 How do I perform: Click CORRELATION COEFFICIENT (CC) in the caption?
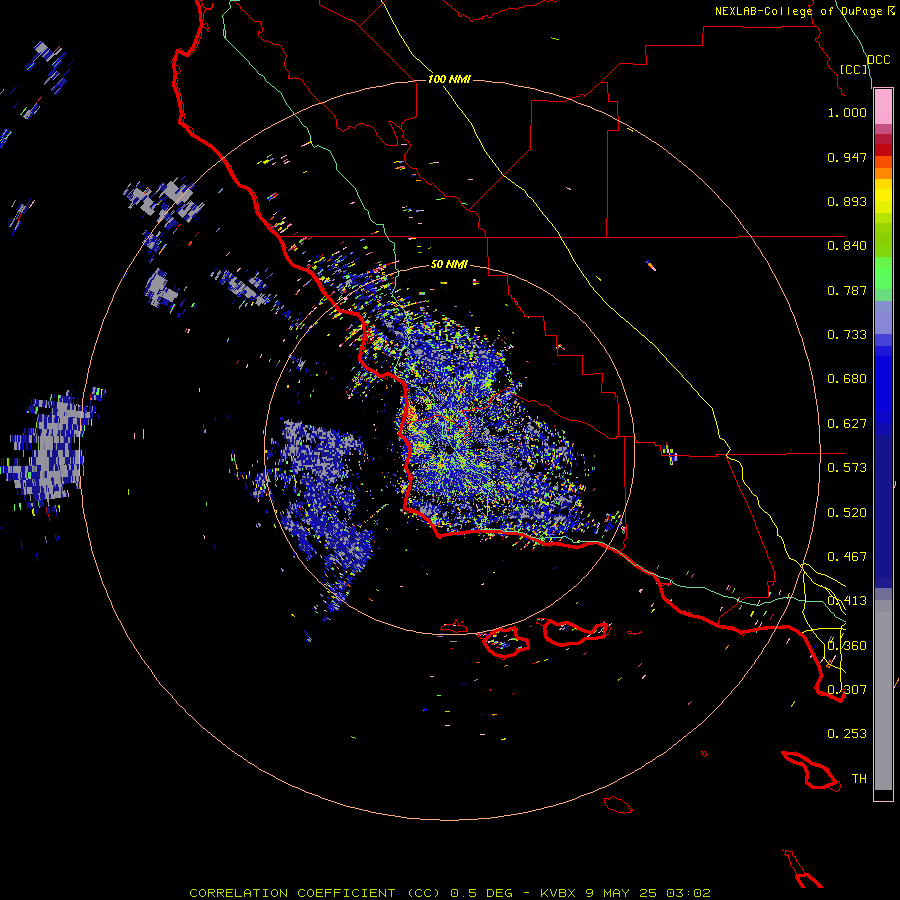(314, 893)
